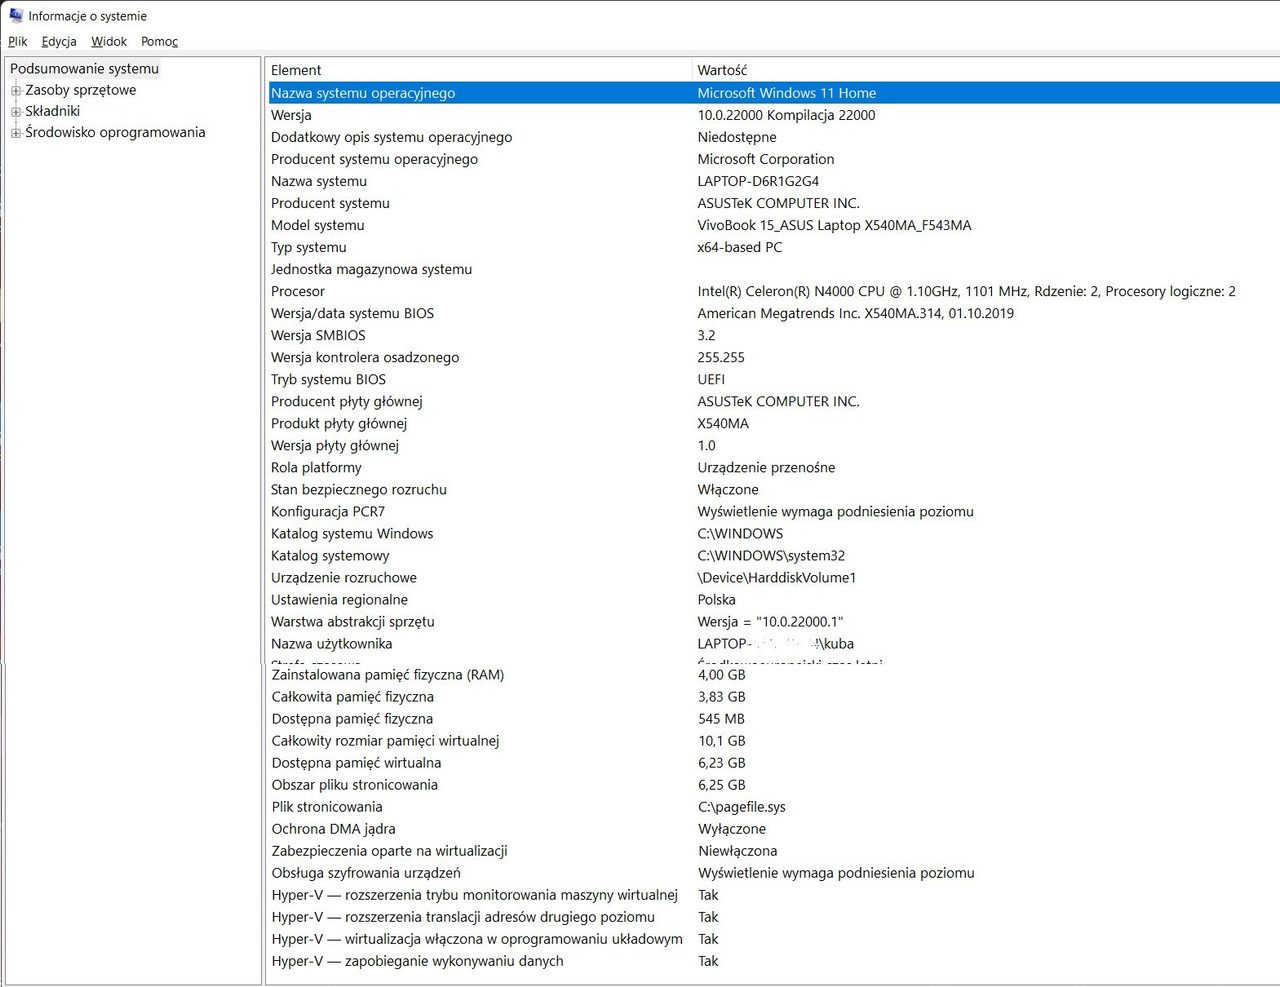The height and width of the screenshot is (987, 1280).
Task: Expand the Środowisko oprogramowania tree node
Action: (16, 133)
